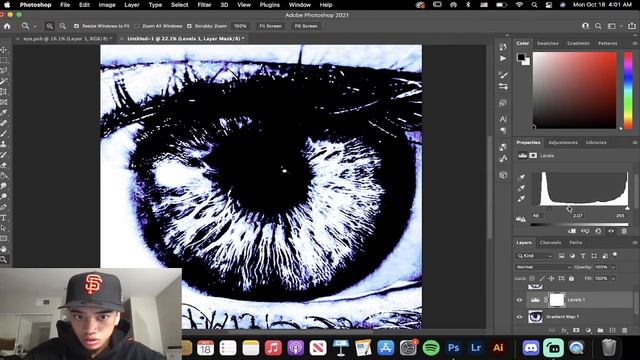Select the Type tool
This screenshot has width=640, height=360.
[x=4, y=218]
